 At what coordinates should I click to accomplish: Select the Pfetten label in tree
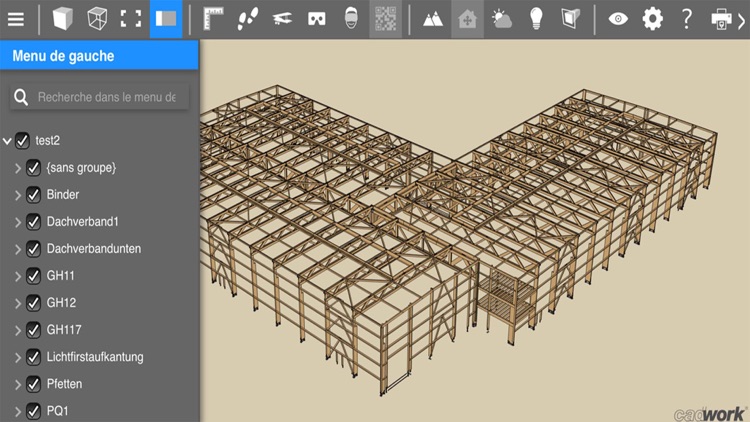64,384
